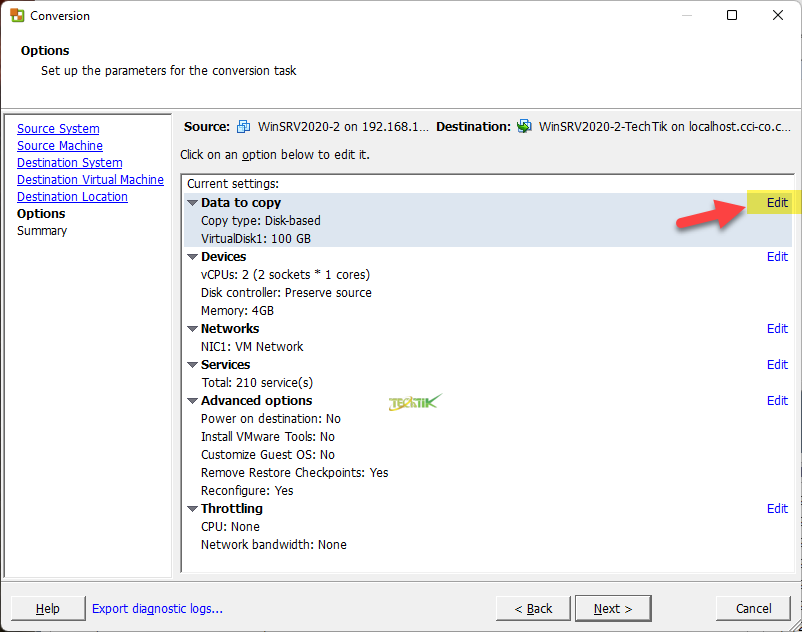Open the Help button
This screenshot has width=802, height=632.
click(x=48, y=608)
